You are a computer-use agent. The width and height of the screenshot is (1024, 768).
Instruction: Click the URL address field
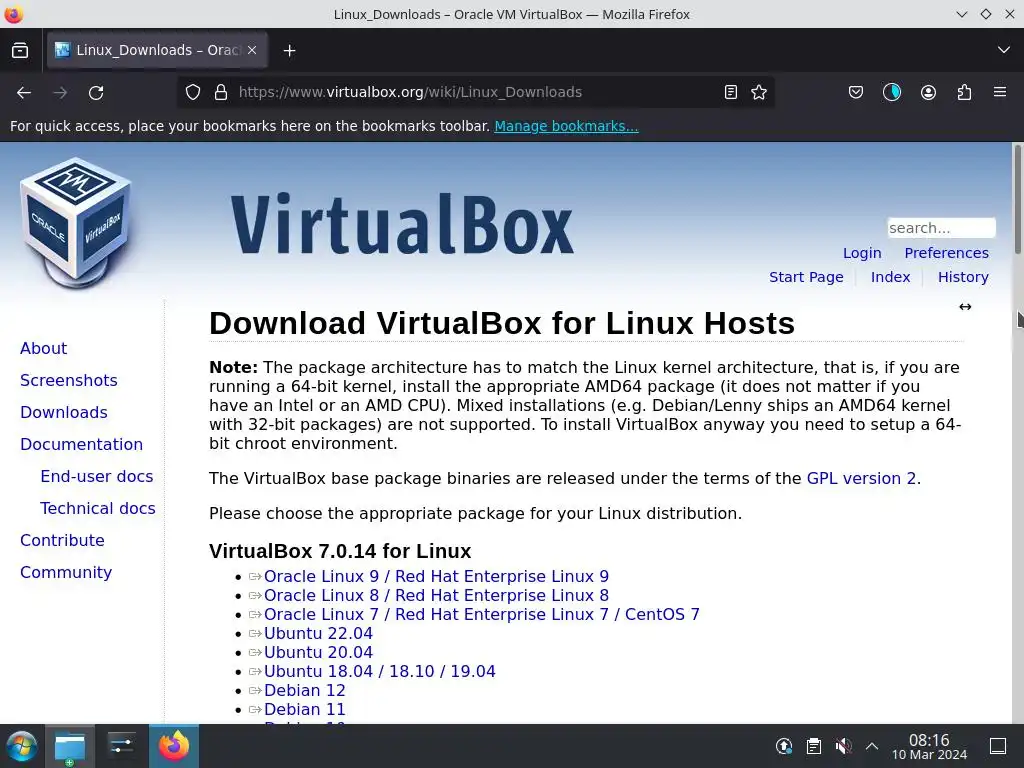click(475, 92)
